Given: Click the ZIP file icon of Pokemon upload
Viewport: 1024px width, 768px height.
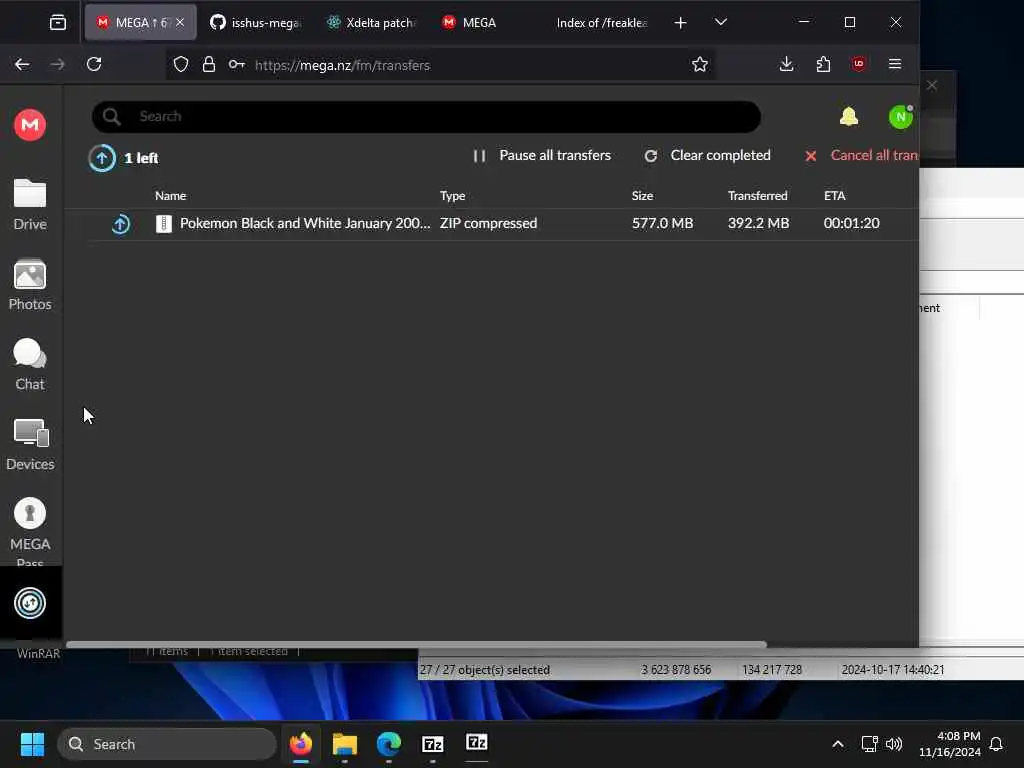Looking at the screenshot, I should tap(163, 224).
